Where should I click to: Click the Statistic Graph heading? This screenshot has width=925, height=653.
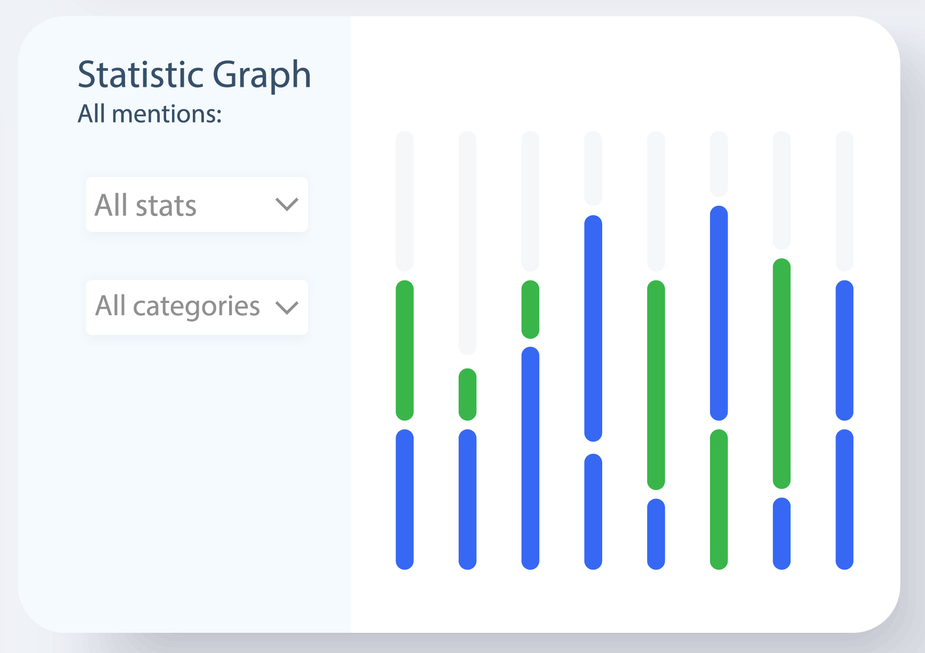coord(194,75)
